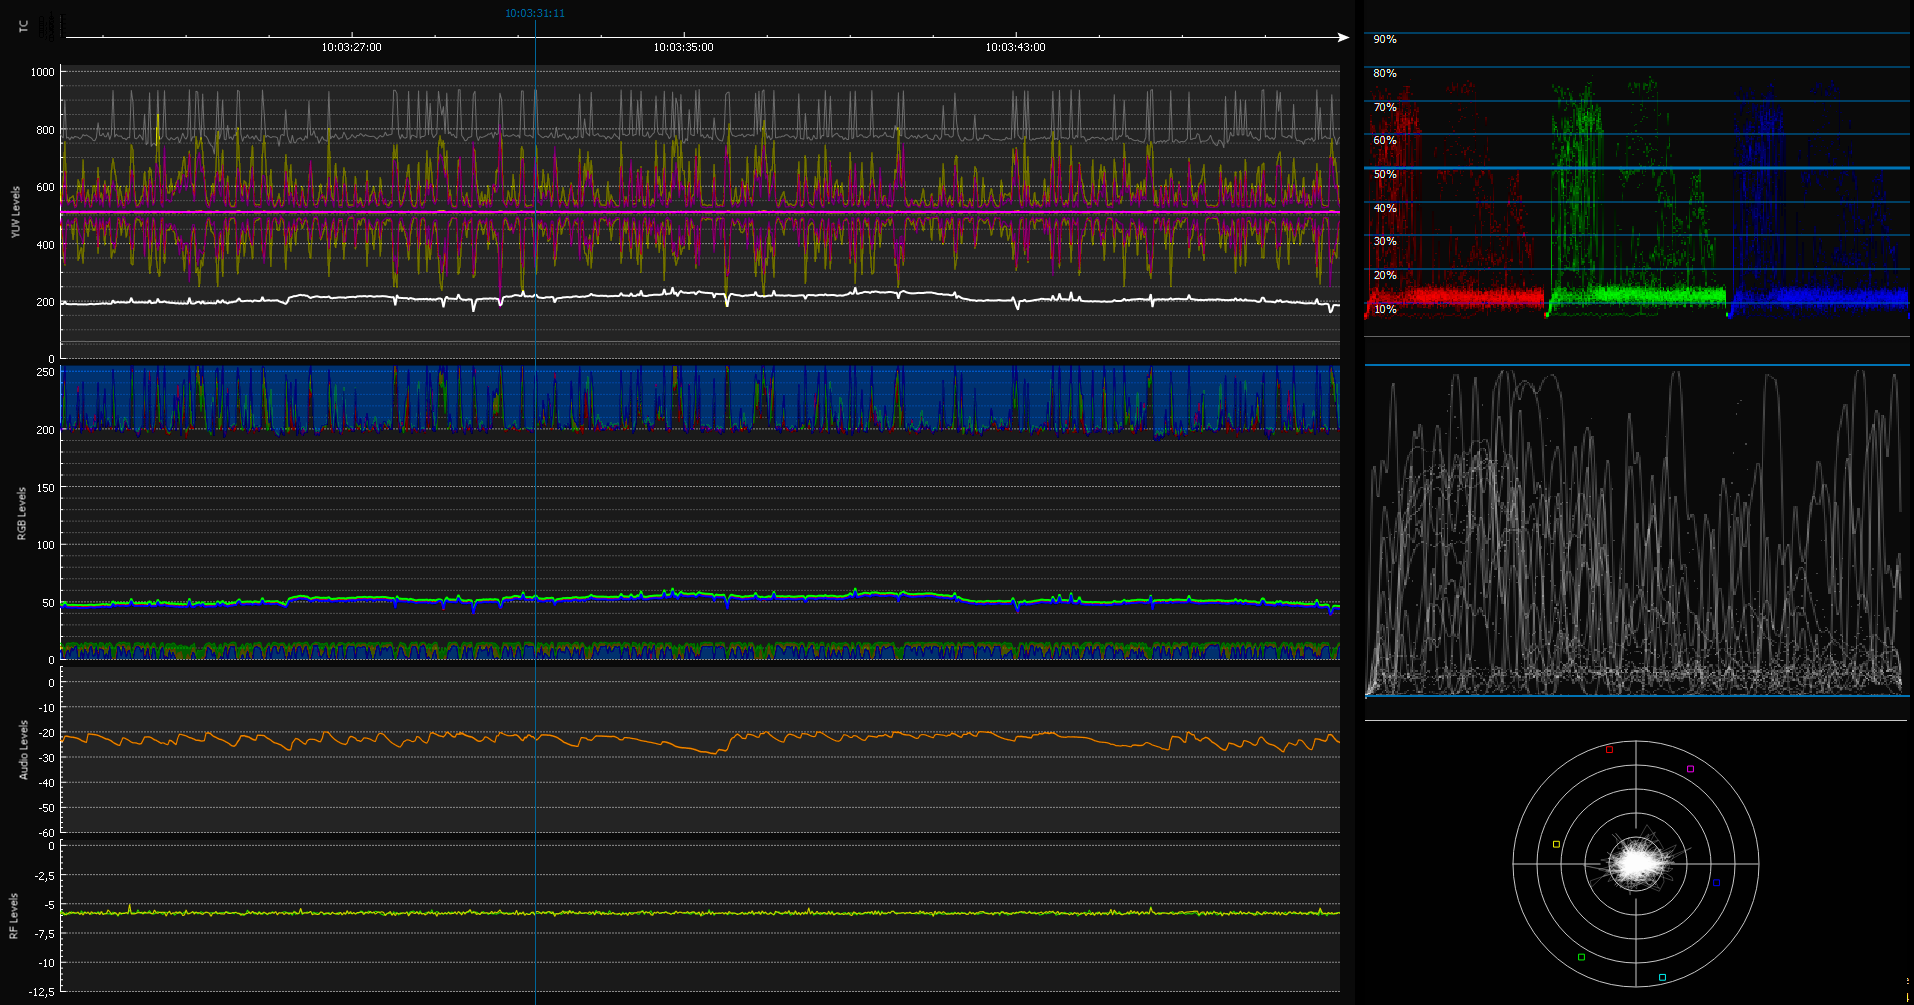The height and width of the screenshot is (1005, 1914).
Task: Select the blue target marker on vectorscope
Action: 1717,883
